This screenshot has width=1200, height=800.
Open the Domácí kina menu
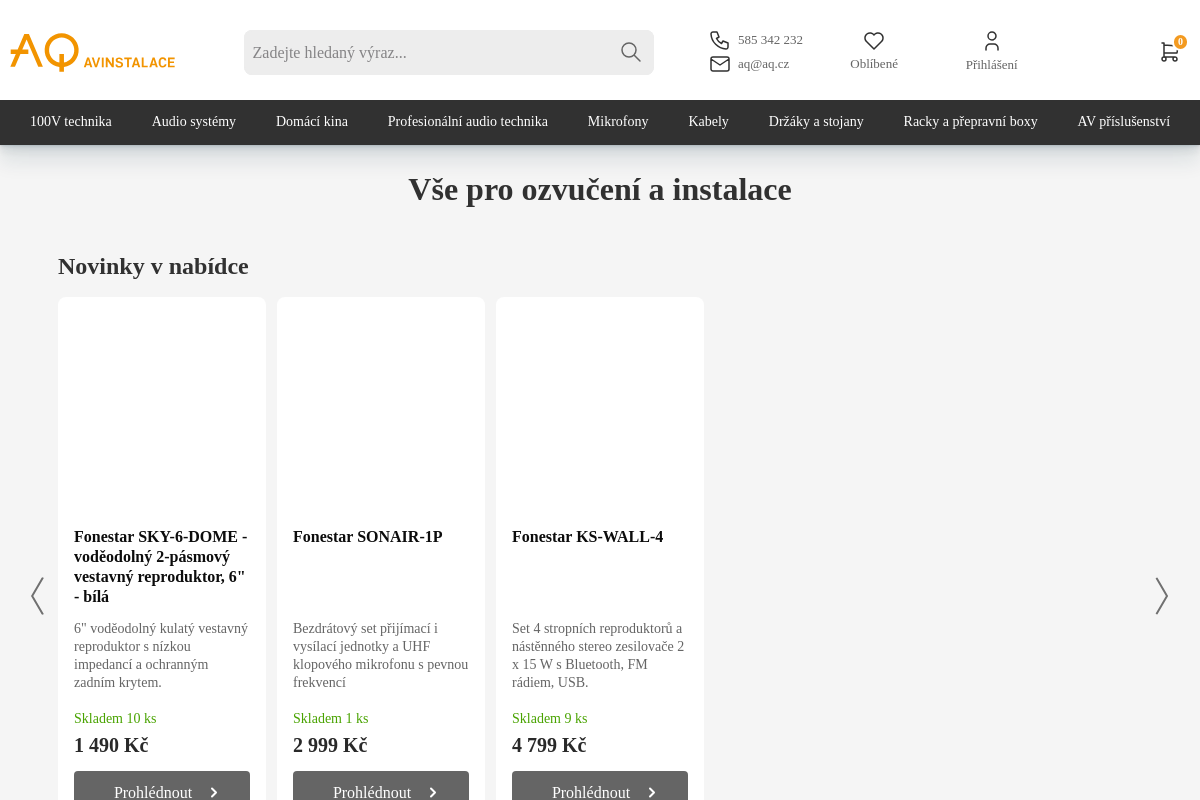tap(312, 122)
